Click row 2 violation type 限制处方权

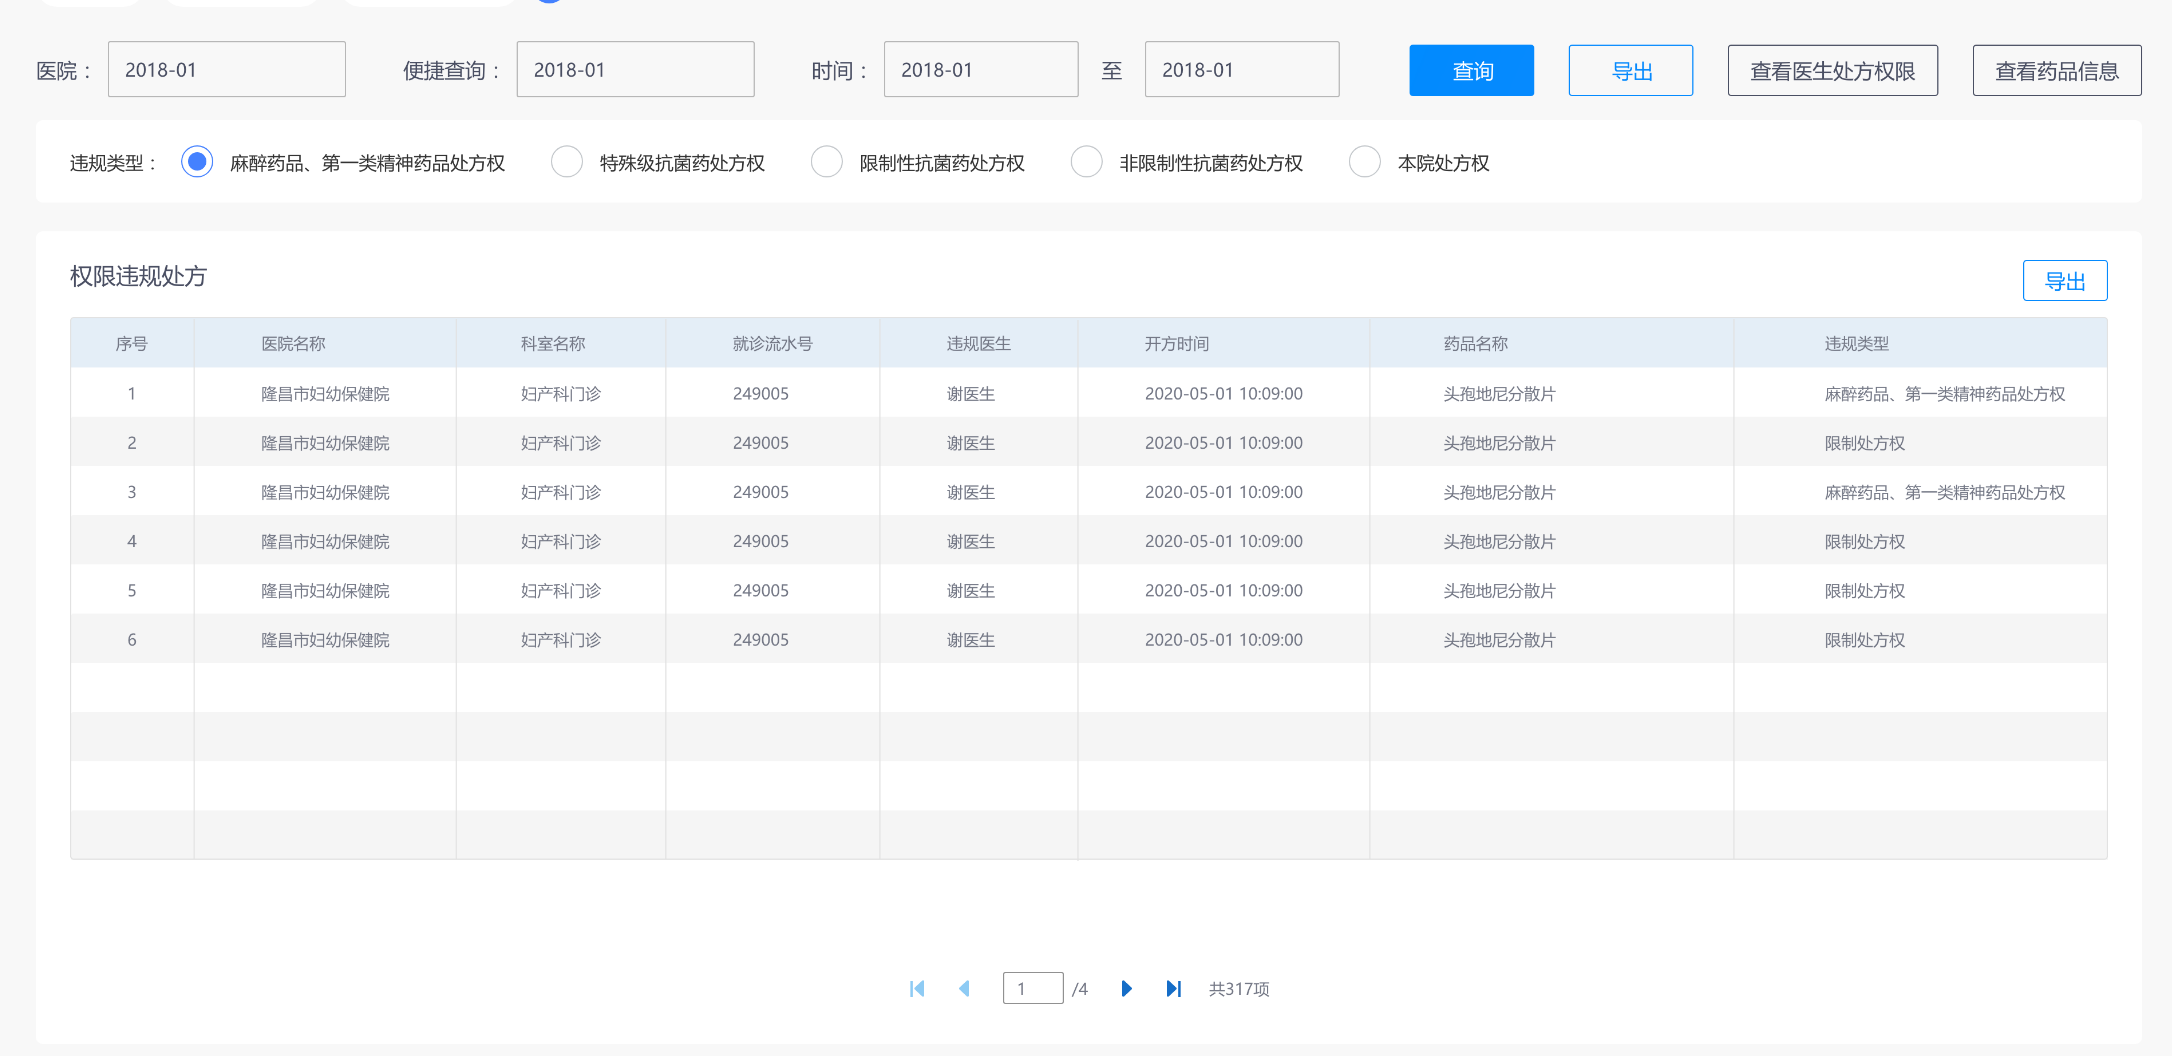(1865, 443)
